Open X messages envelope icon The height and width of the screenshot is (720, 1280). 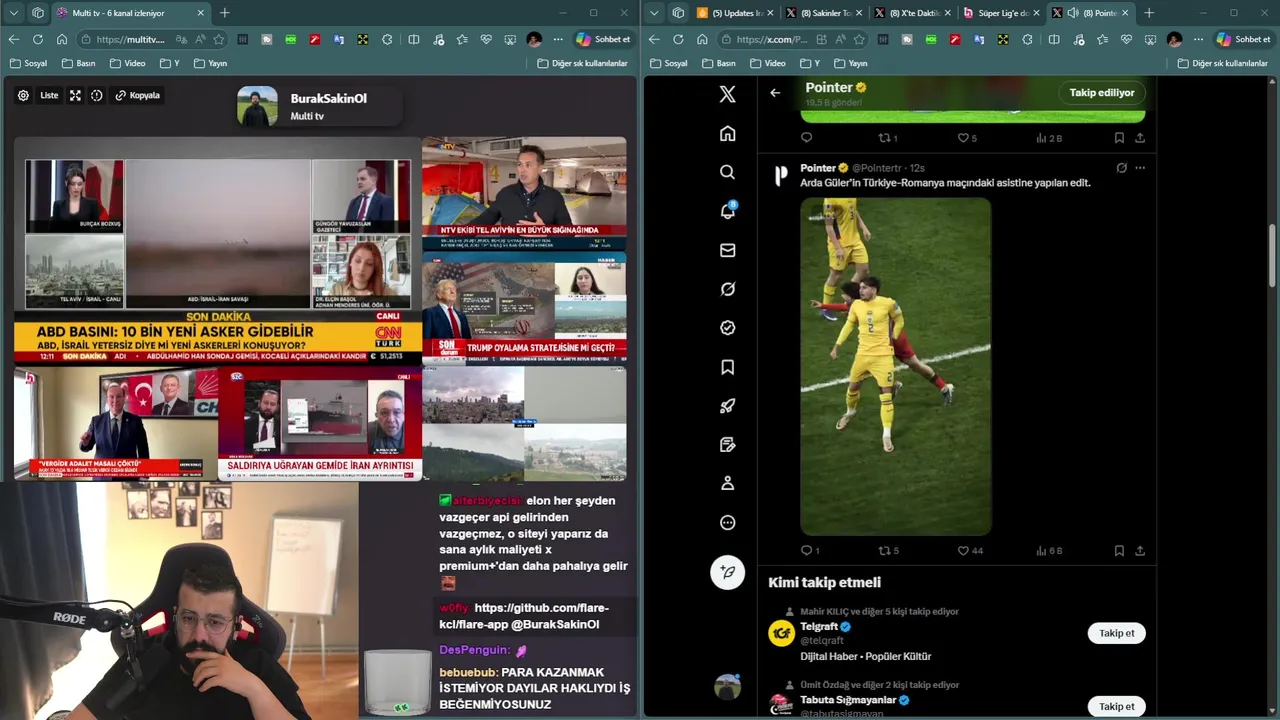[x=727, y=250]
